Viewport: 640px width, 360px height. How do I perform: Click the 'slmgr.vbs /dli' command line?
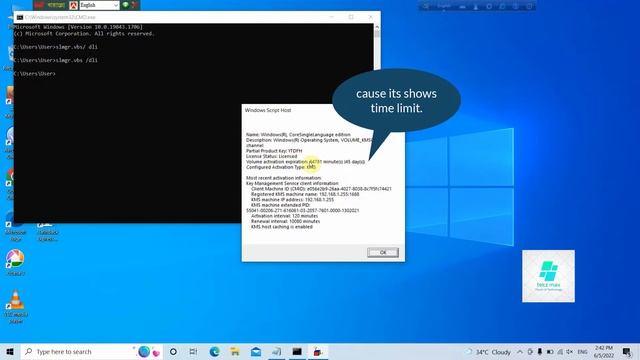pyautogui.click(x=56, y=60)
